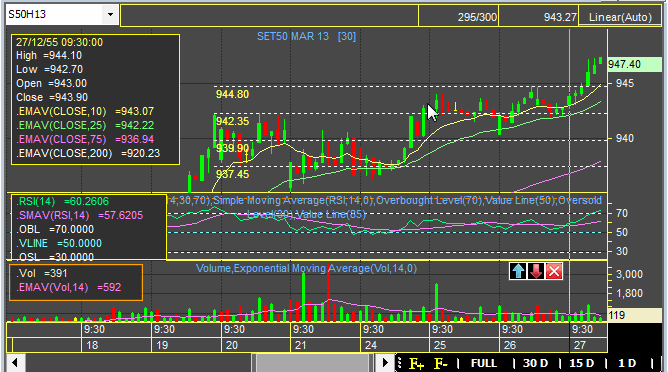Click the SET50 MAR 13 [30] chart title

click(306, 37)
